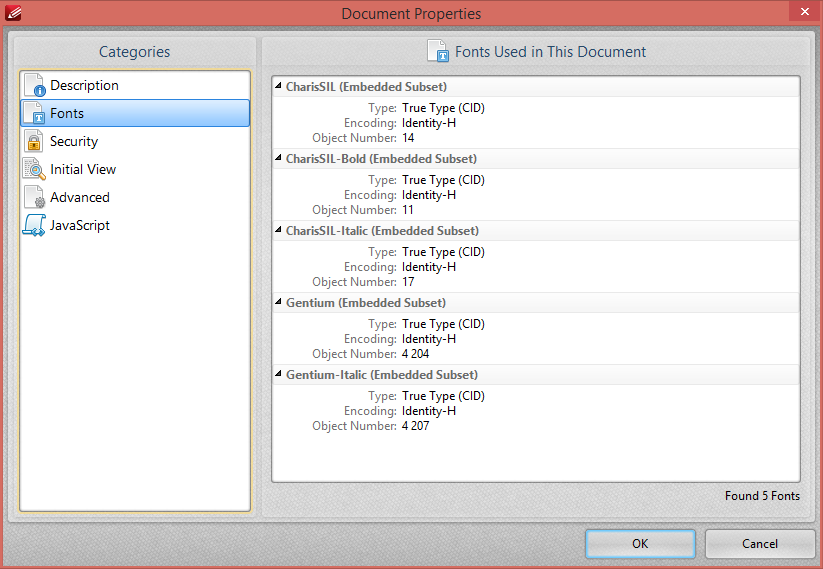
Task: Show the JavaScript category
Action: coord(135,225)
